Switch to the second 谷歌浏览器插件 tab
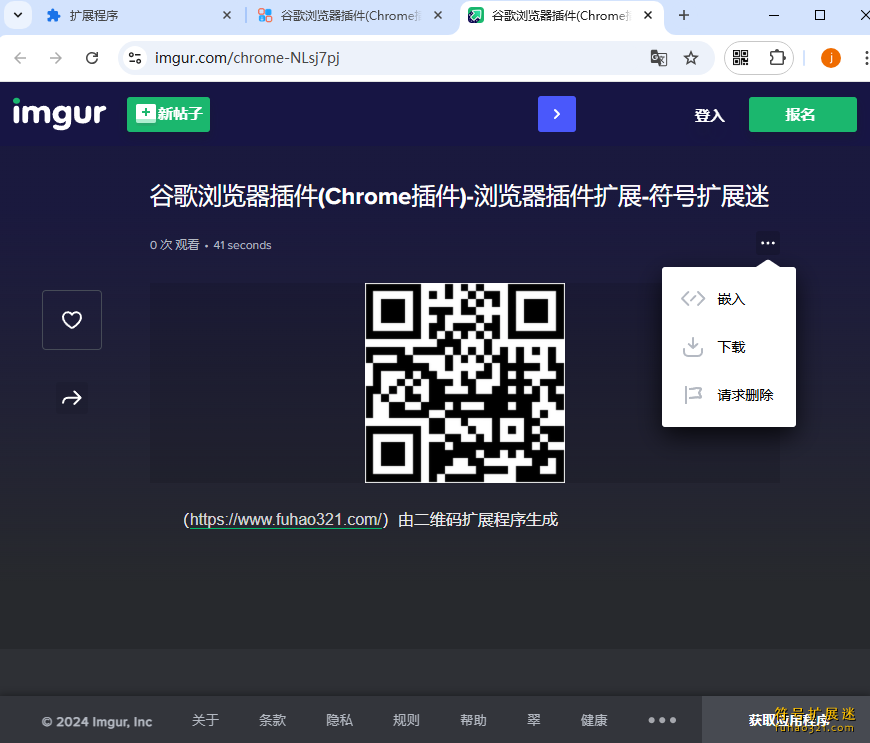This screenshot has width=870, height=743. coord(351,16)
